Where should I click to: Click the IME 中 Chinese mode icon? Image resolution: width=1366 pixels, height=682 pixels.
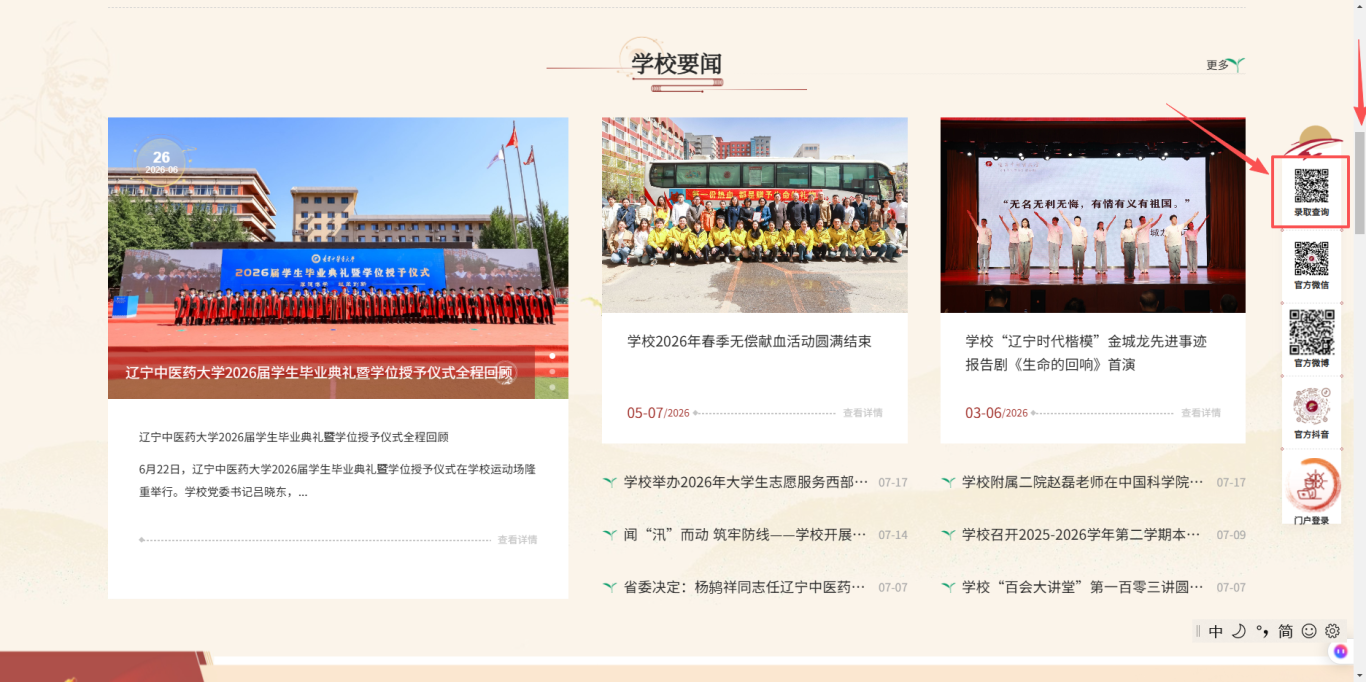click(1216, 631)
